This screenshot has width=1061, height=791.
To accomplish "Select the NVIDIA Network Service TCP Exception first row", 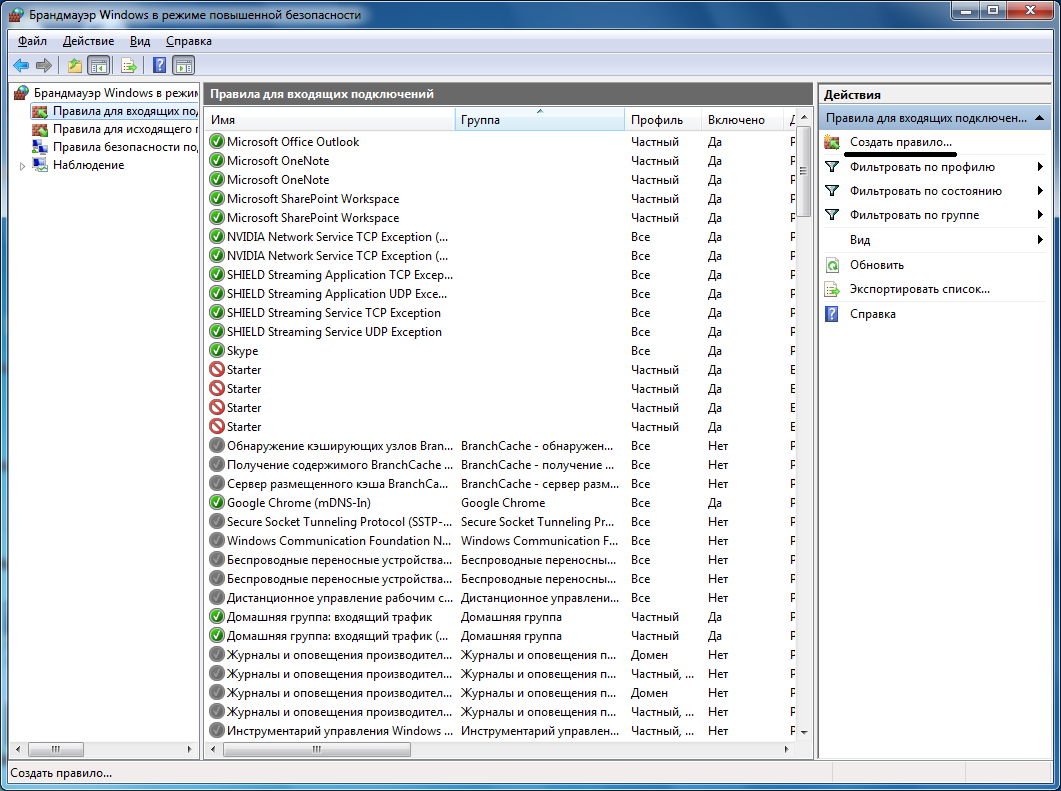I will pos(501,237).
